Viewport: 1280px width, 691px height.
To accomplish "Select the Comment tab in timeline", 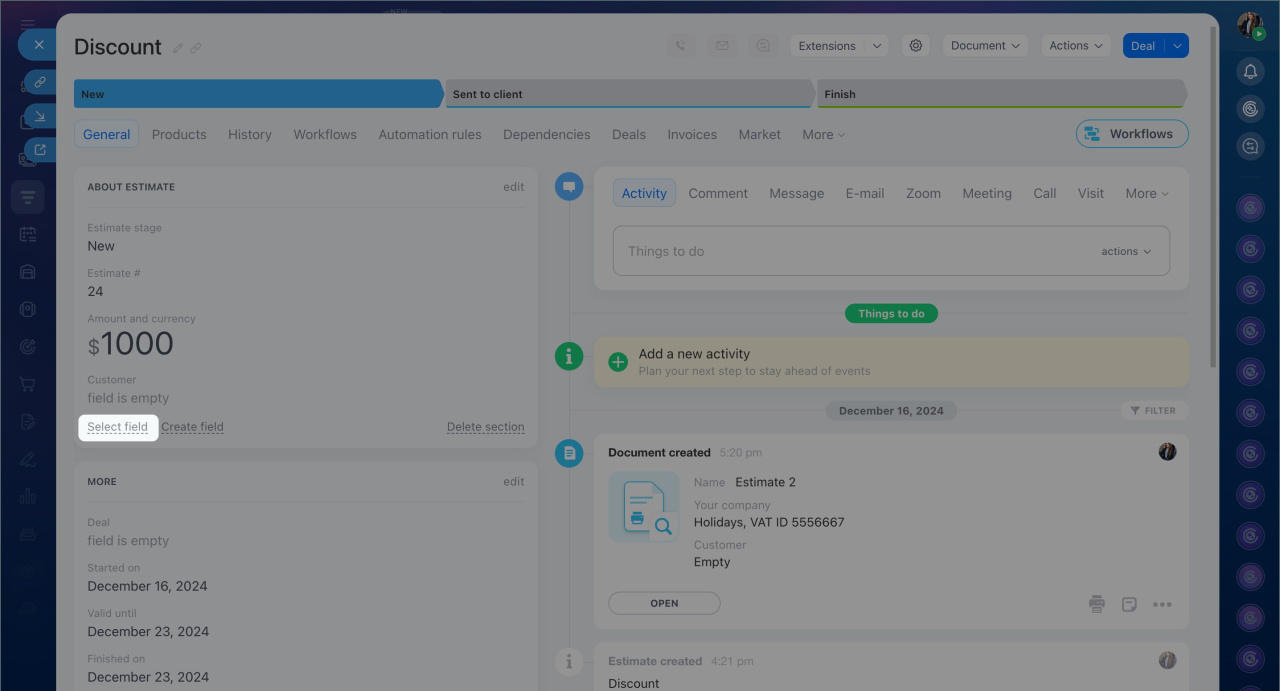I will (718, 194).
